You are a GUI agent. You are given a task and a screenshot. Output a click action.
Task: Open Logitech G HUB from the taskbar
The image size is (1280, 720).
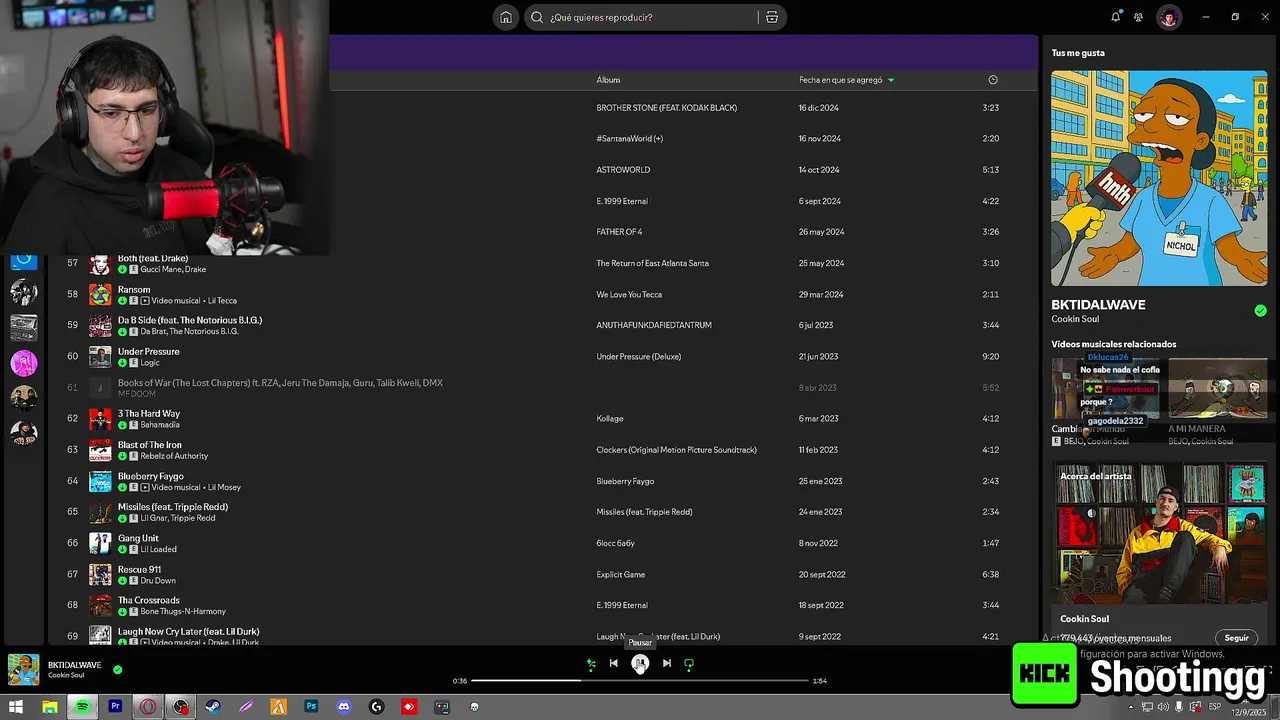coord(376,707)
